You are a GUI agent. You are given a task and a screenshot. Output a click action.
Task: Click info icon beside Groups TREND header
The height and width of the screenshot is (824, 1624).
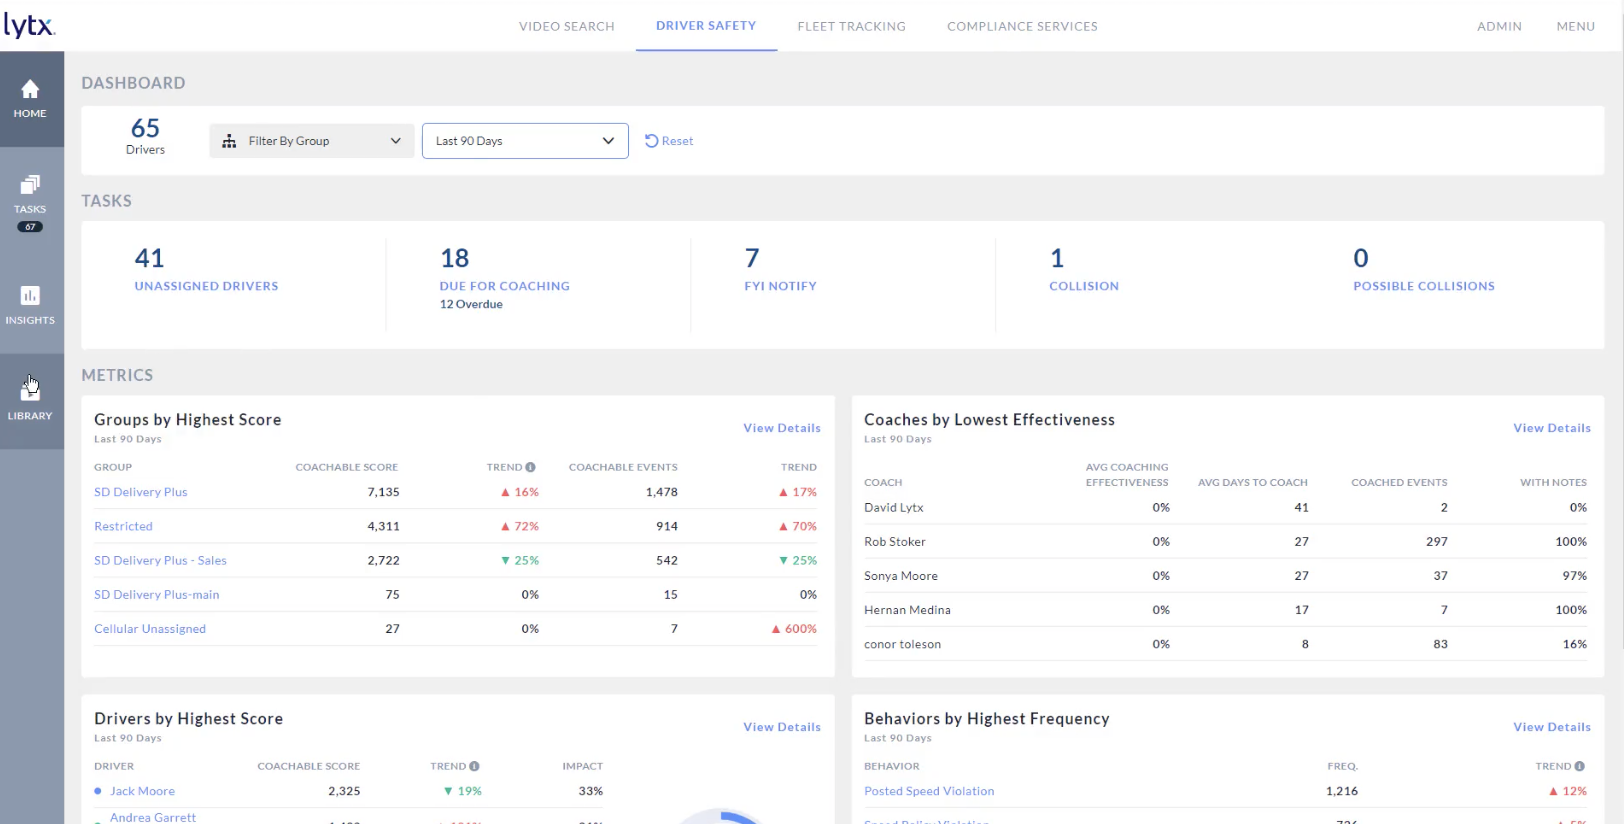pos(531,467)
